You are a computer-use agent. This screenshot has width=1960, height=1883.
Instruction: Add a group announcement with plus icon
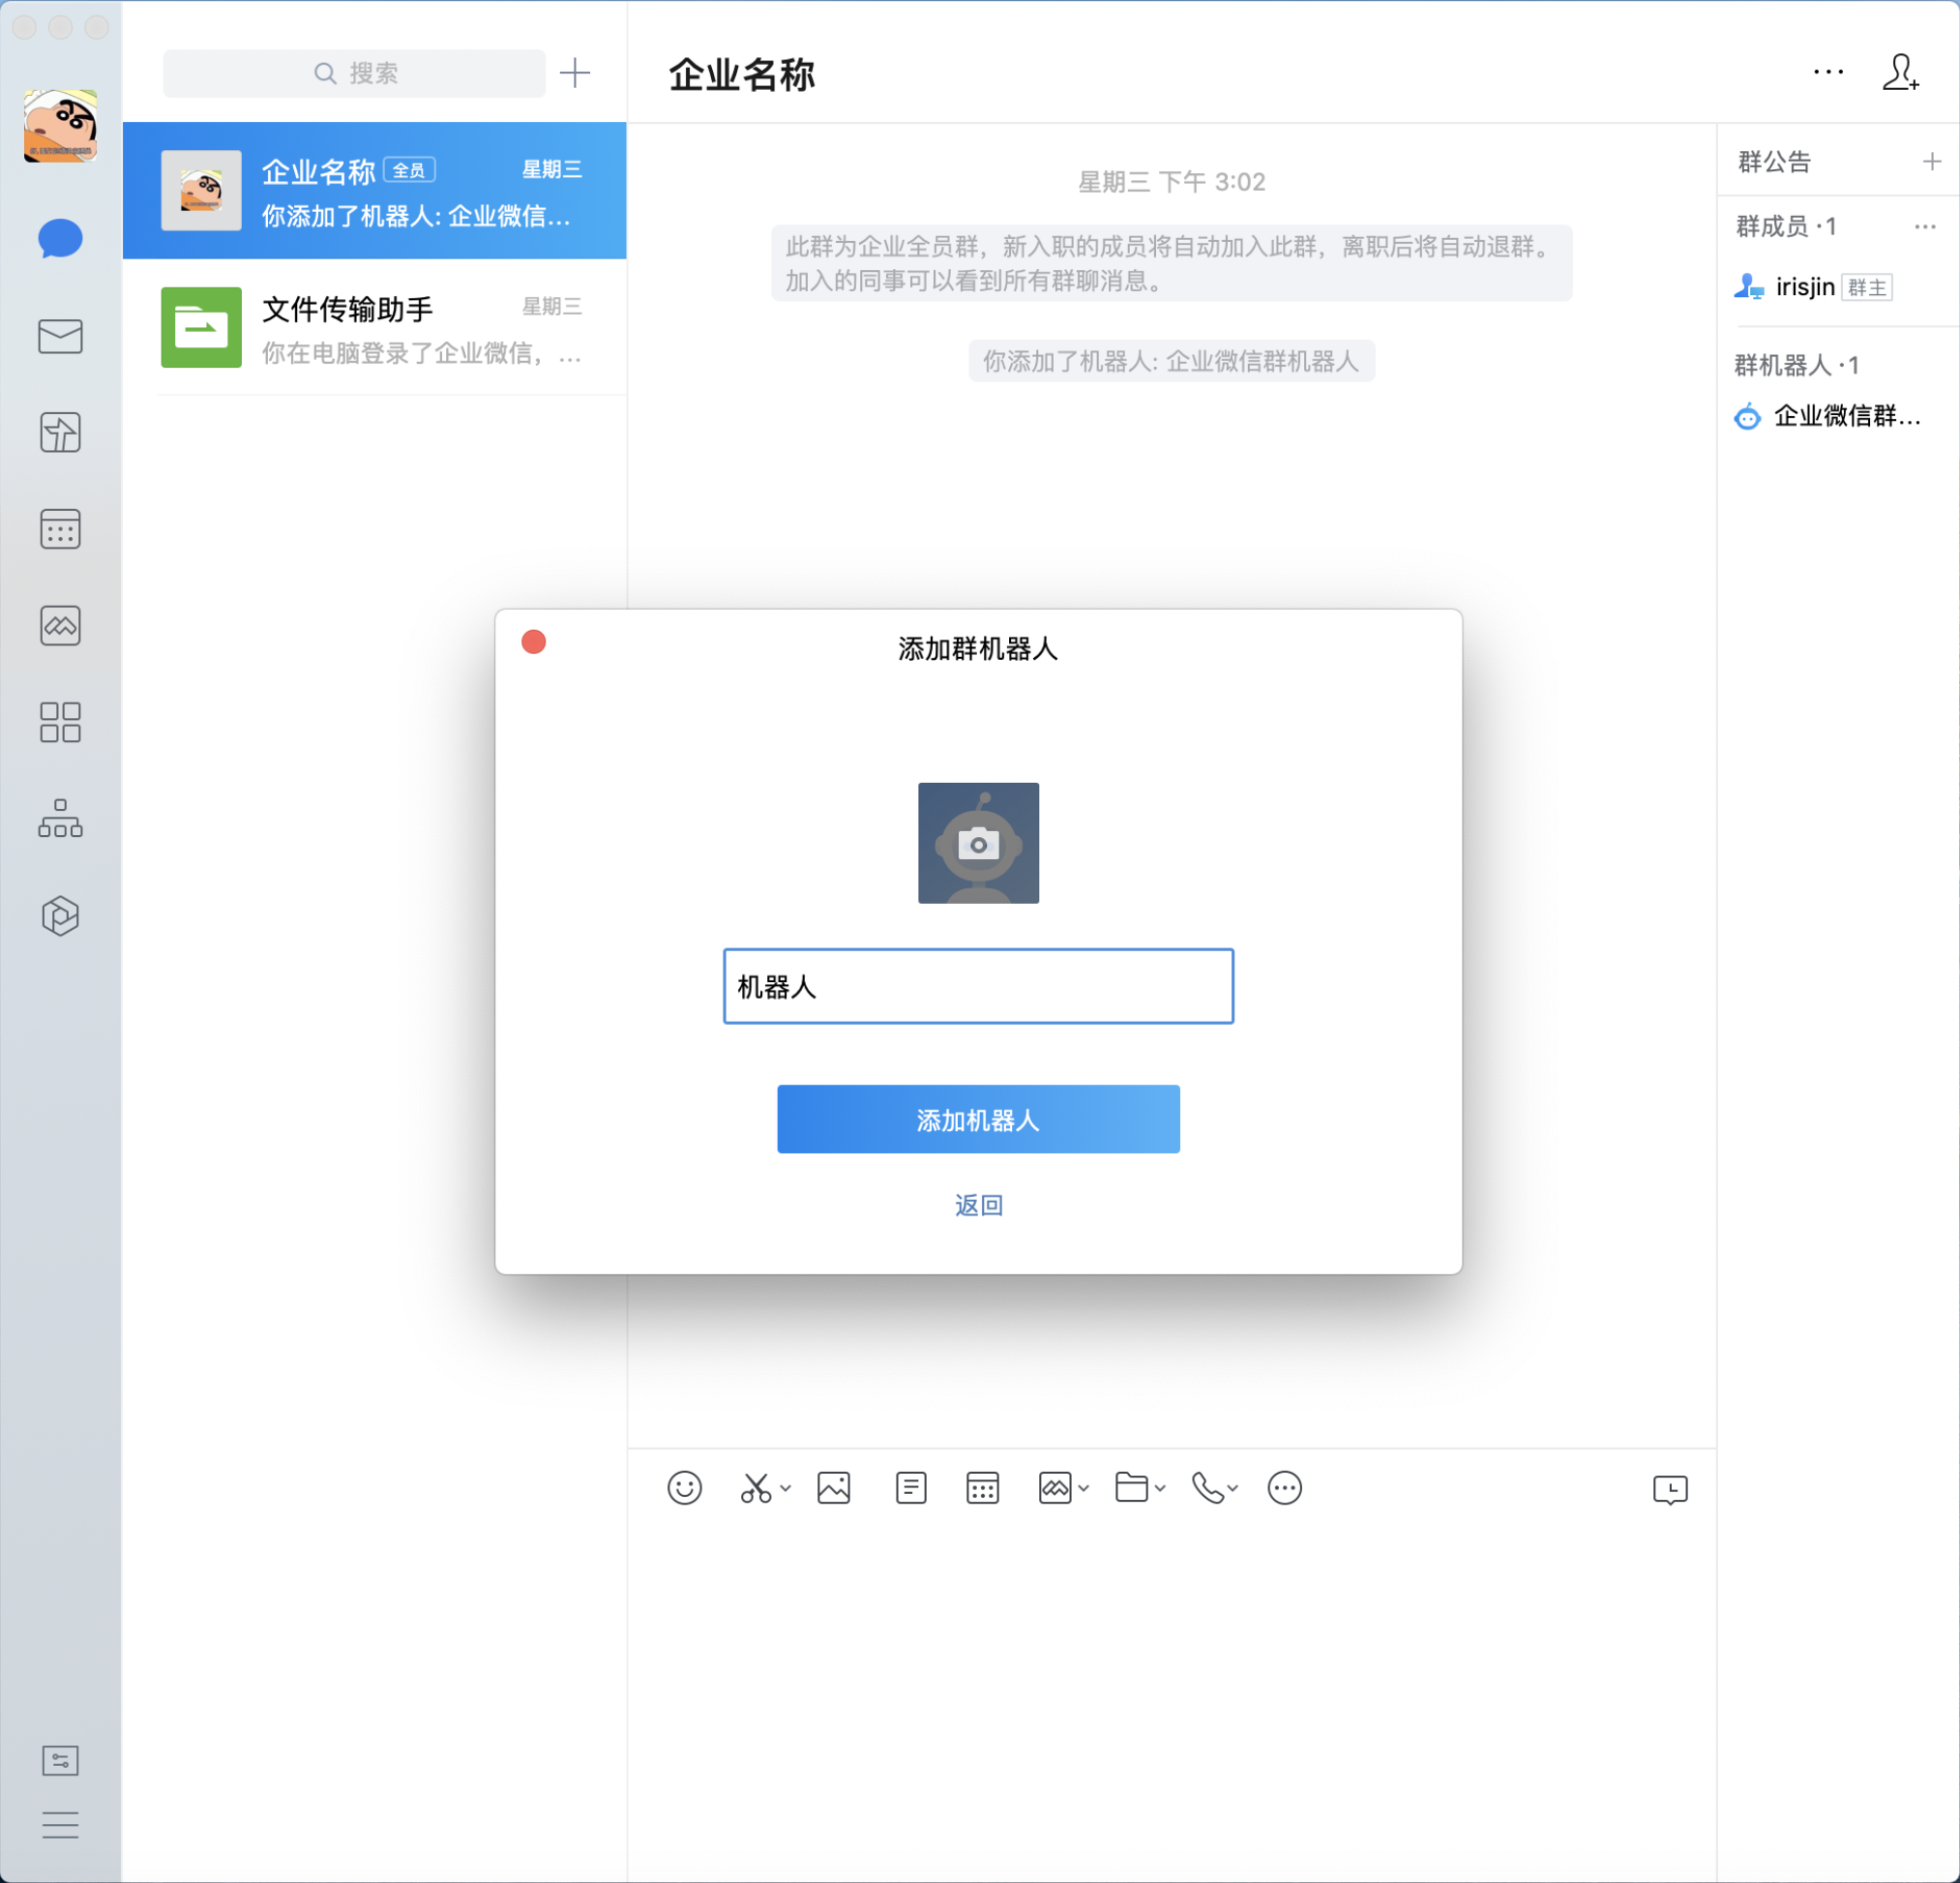(1931, 162)
